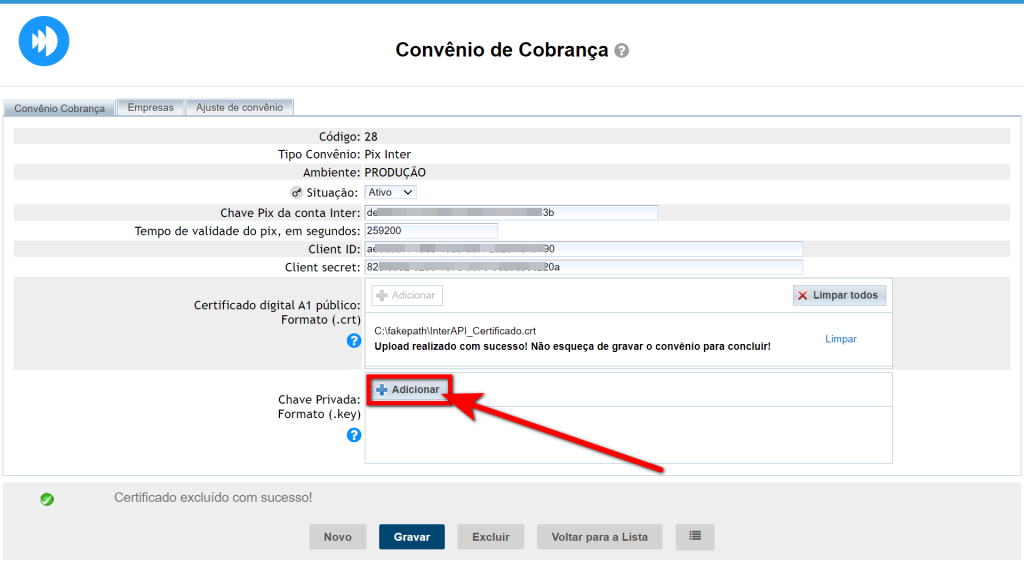This screenshot has height=576, width=1024.
Task: Save the convênio with Gravar
Action: click(x=411, y=537)
